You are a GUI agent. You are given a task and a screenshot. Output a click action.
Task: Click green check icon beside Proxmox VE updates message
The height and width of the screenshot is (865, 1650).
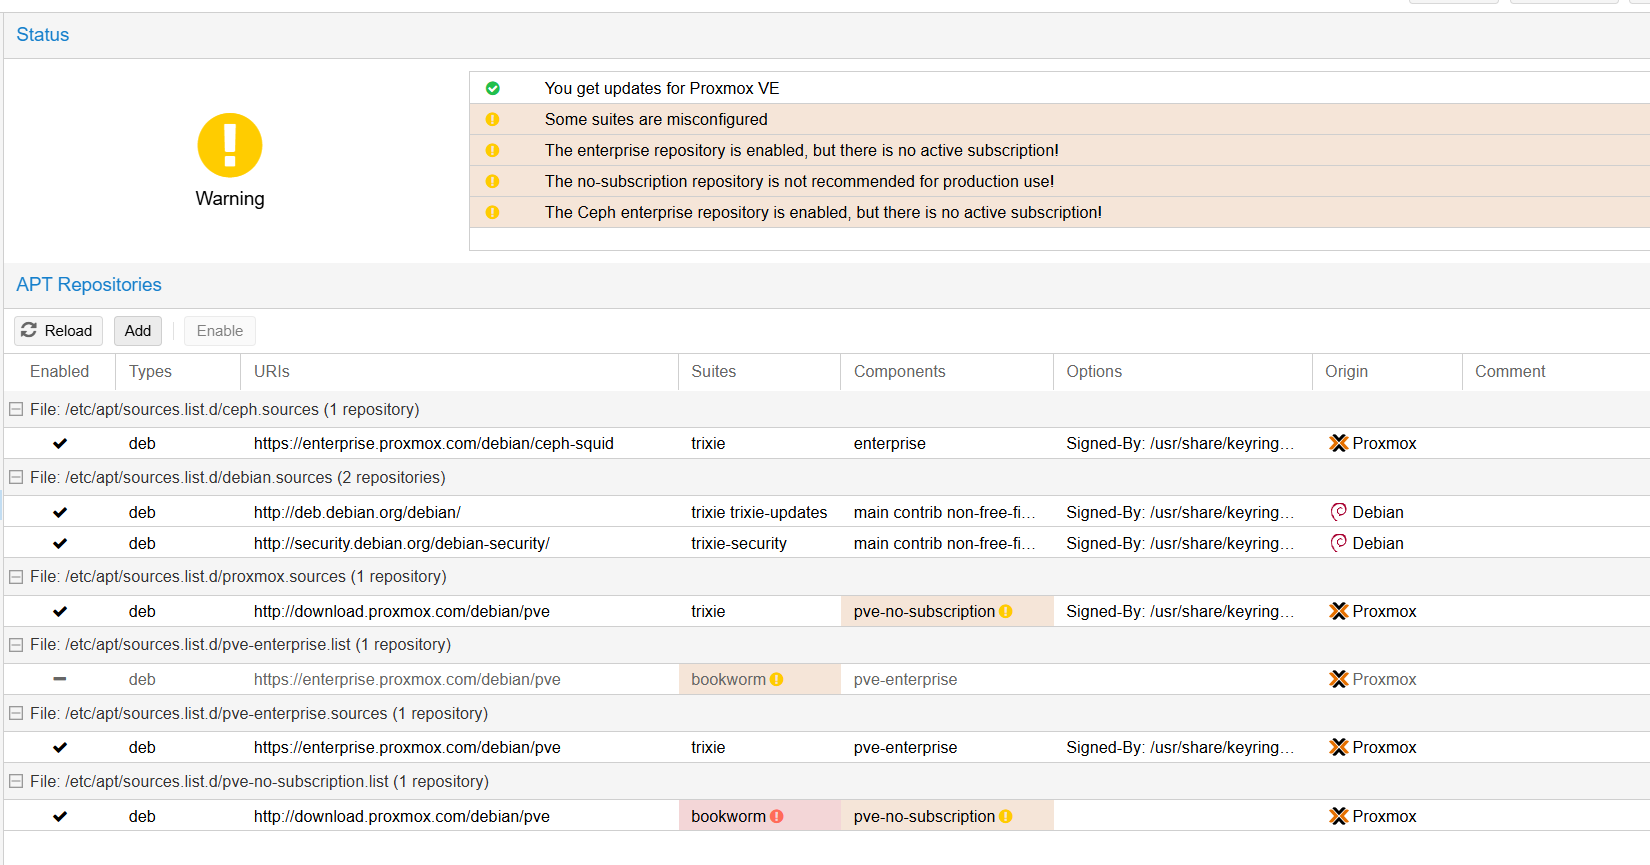pos(492,88)
